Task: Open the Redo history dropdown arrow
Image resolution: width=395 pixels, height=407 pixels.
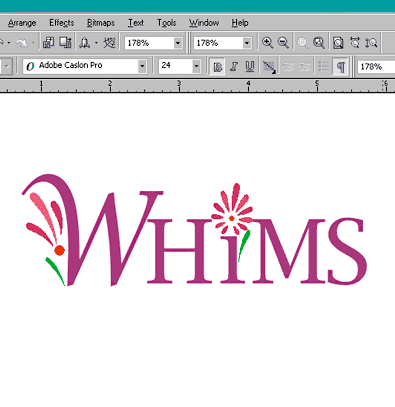Action: tap(33, 43)
